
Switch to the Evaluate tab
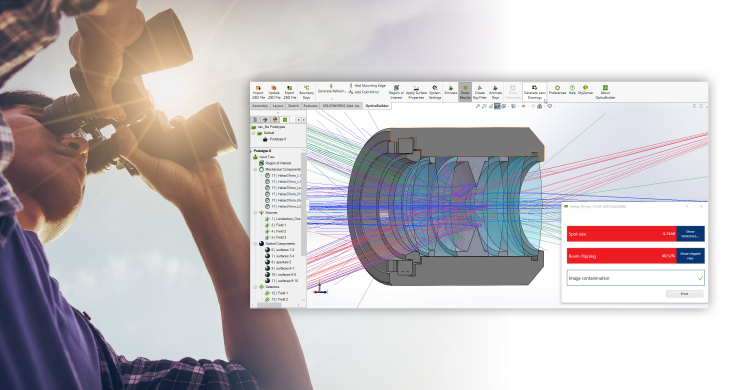[x=310, y=106]
